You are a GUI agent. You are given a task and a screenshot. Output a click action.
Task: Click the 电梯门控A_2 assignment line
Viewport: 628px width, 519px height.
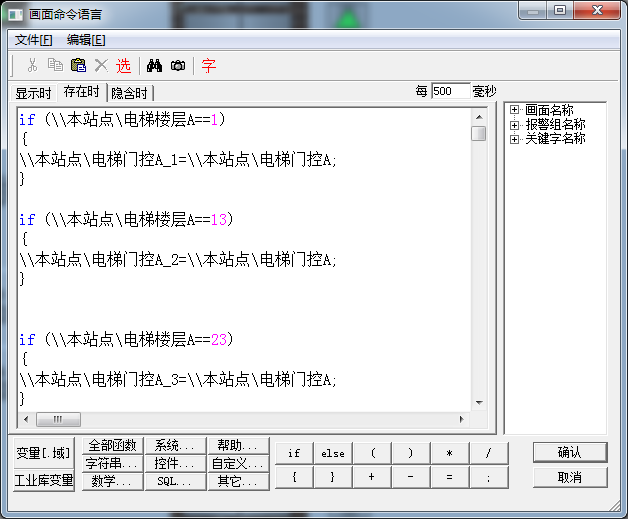178,260
